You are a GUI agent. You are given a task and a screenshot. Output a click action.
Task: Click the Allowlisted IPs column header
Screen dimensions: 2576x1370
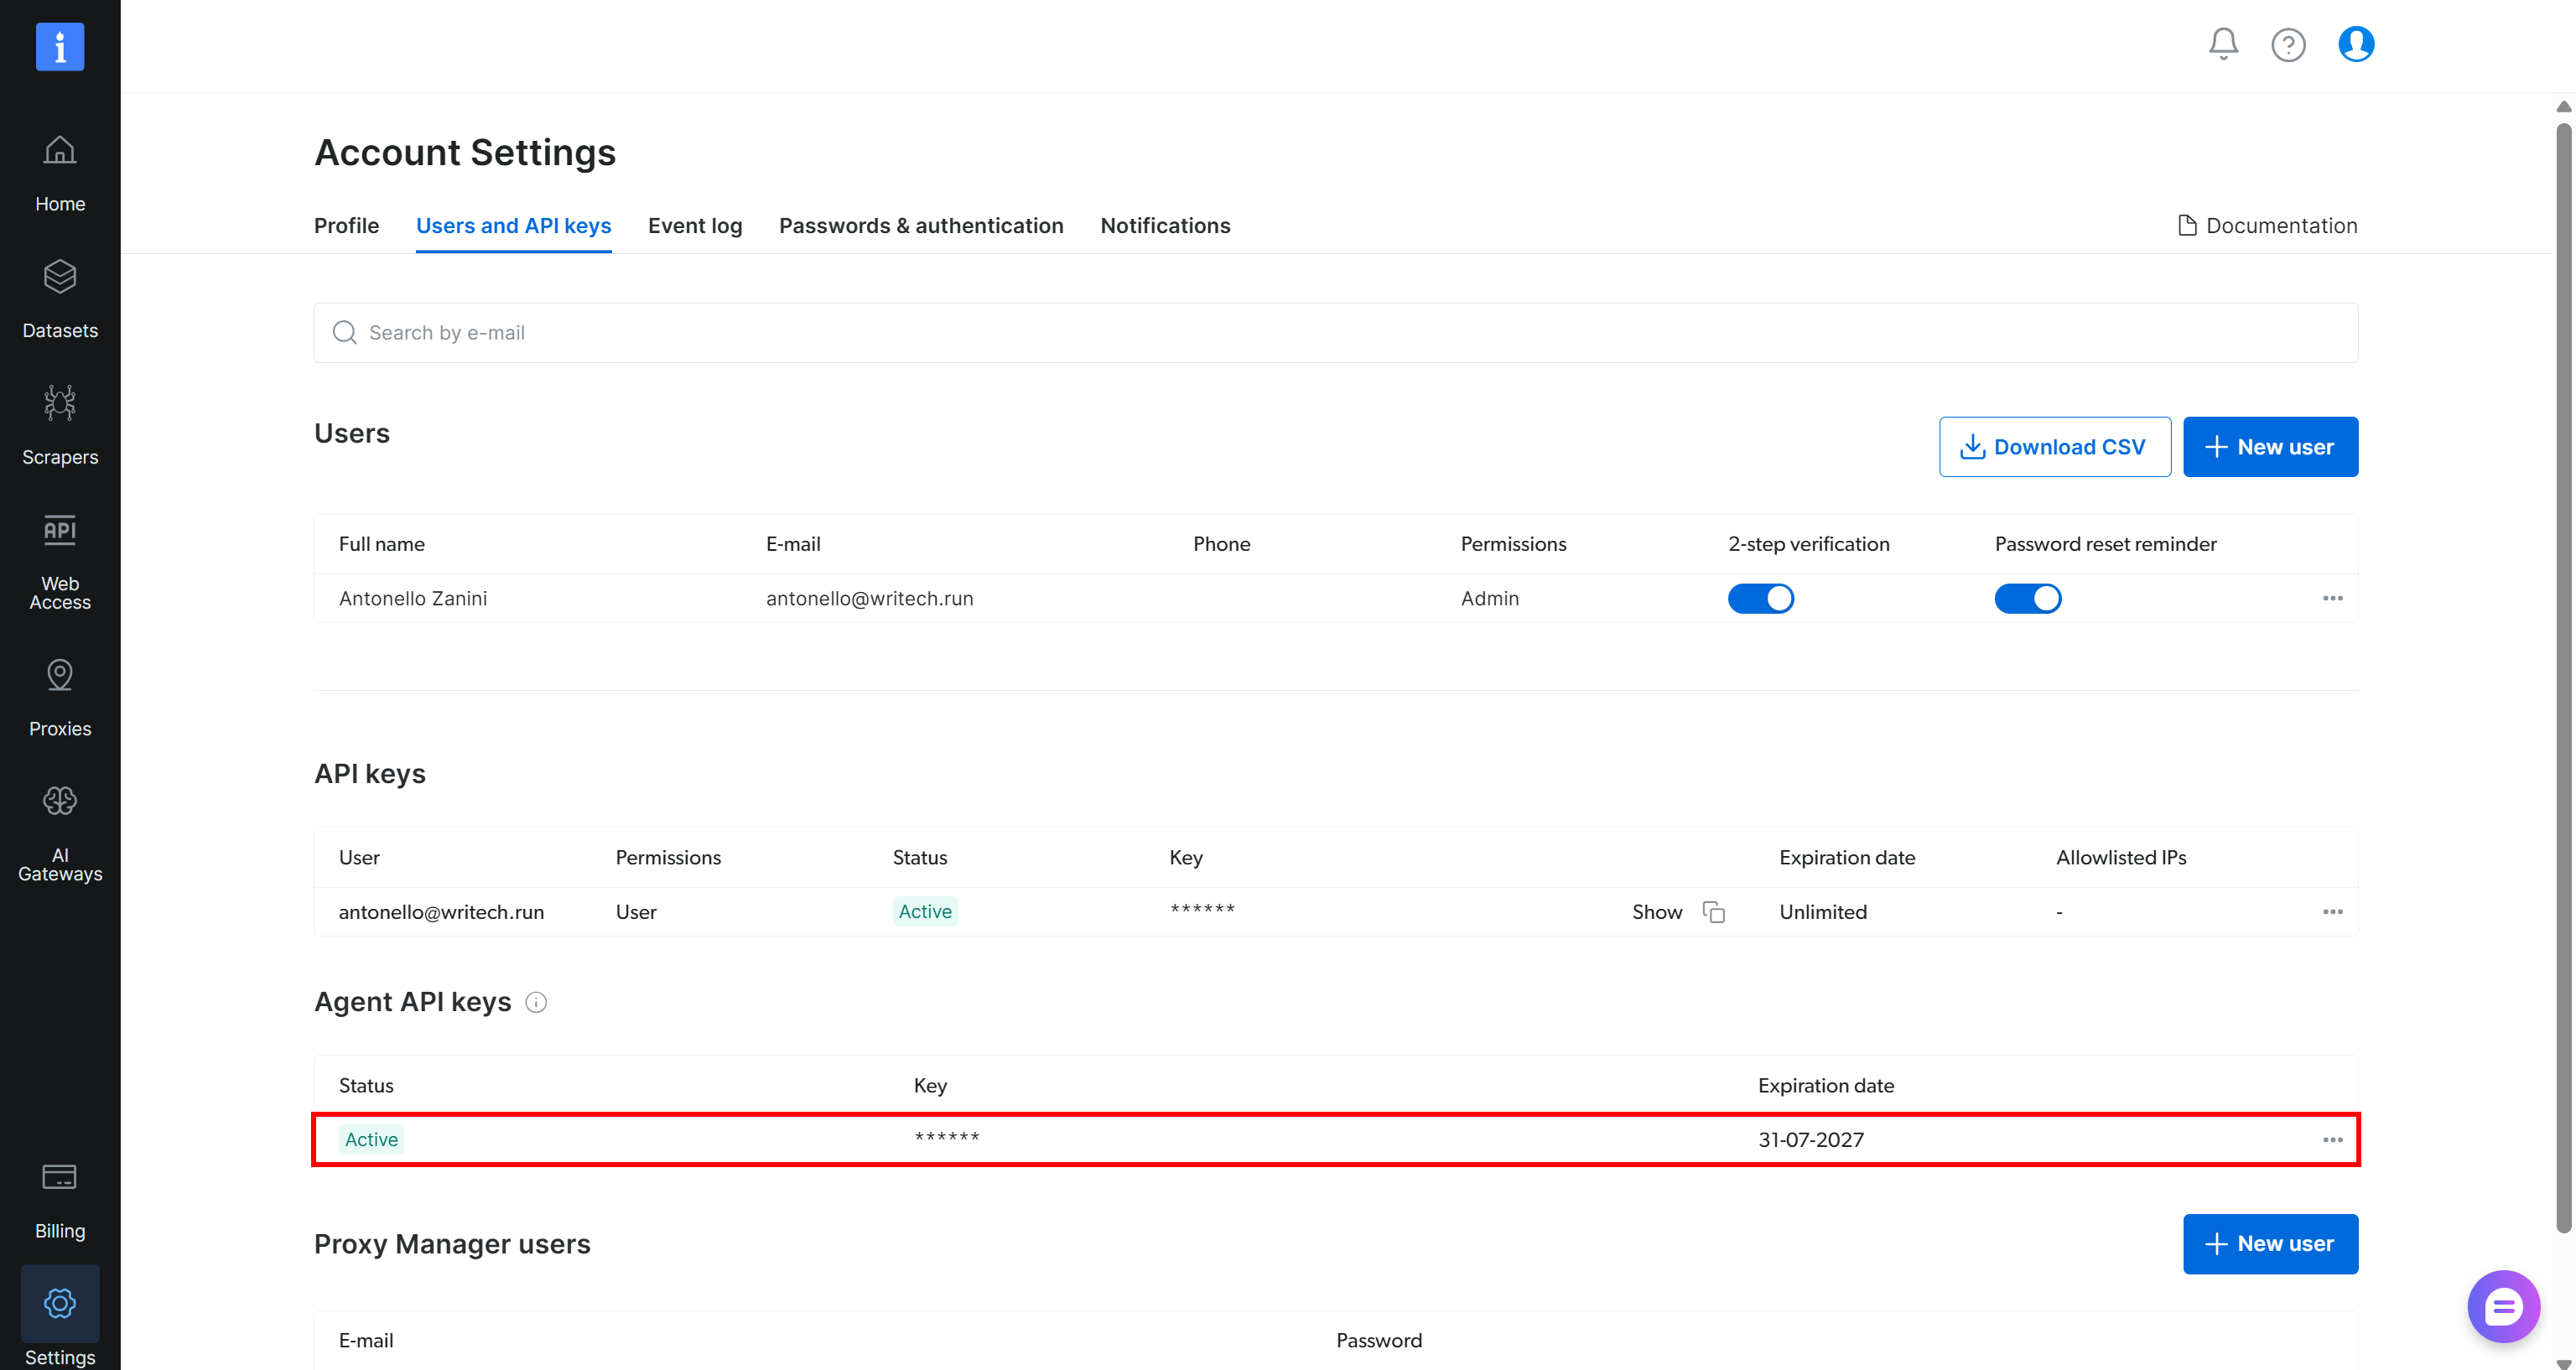point(2121,858)
